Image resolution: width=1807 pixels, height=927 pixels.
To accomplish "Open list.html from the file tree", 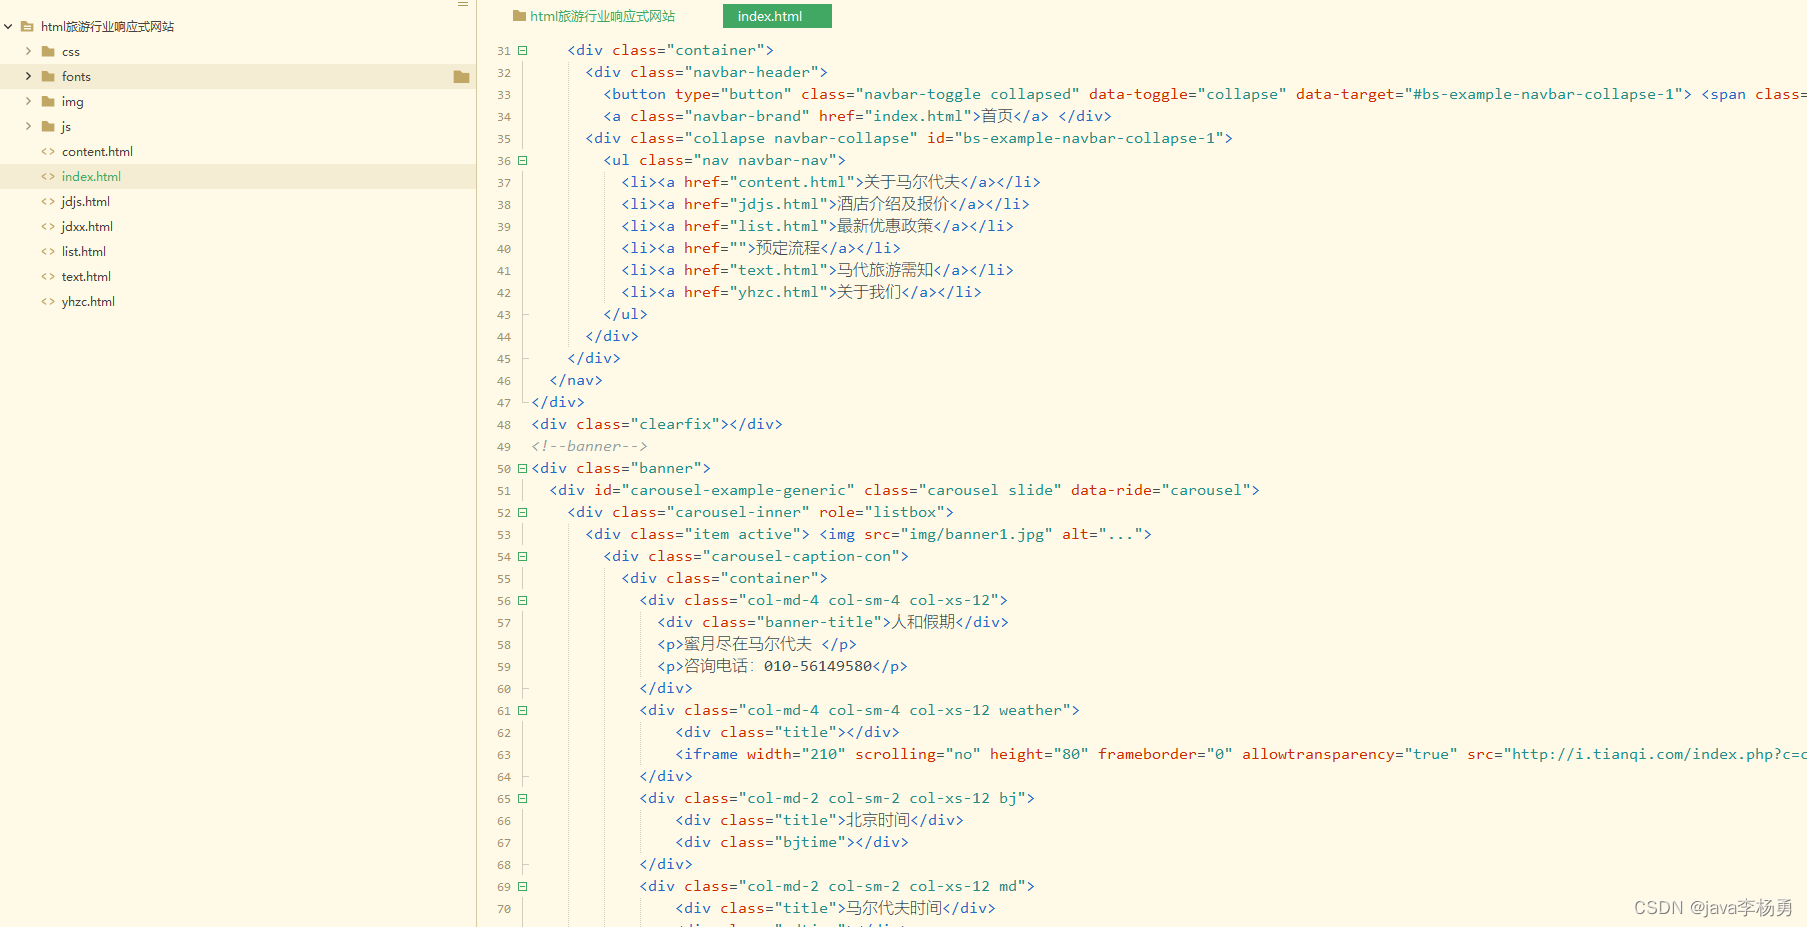I will (x=84, y=252).
